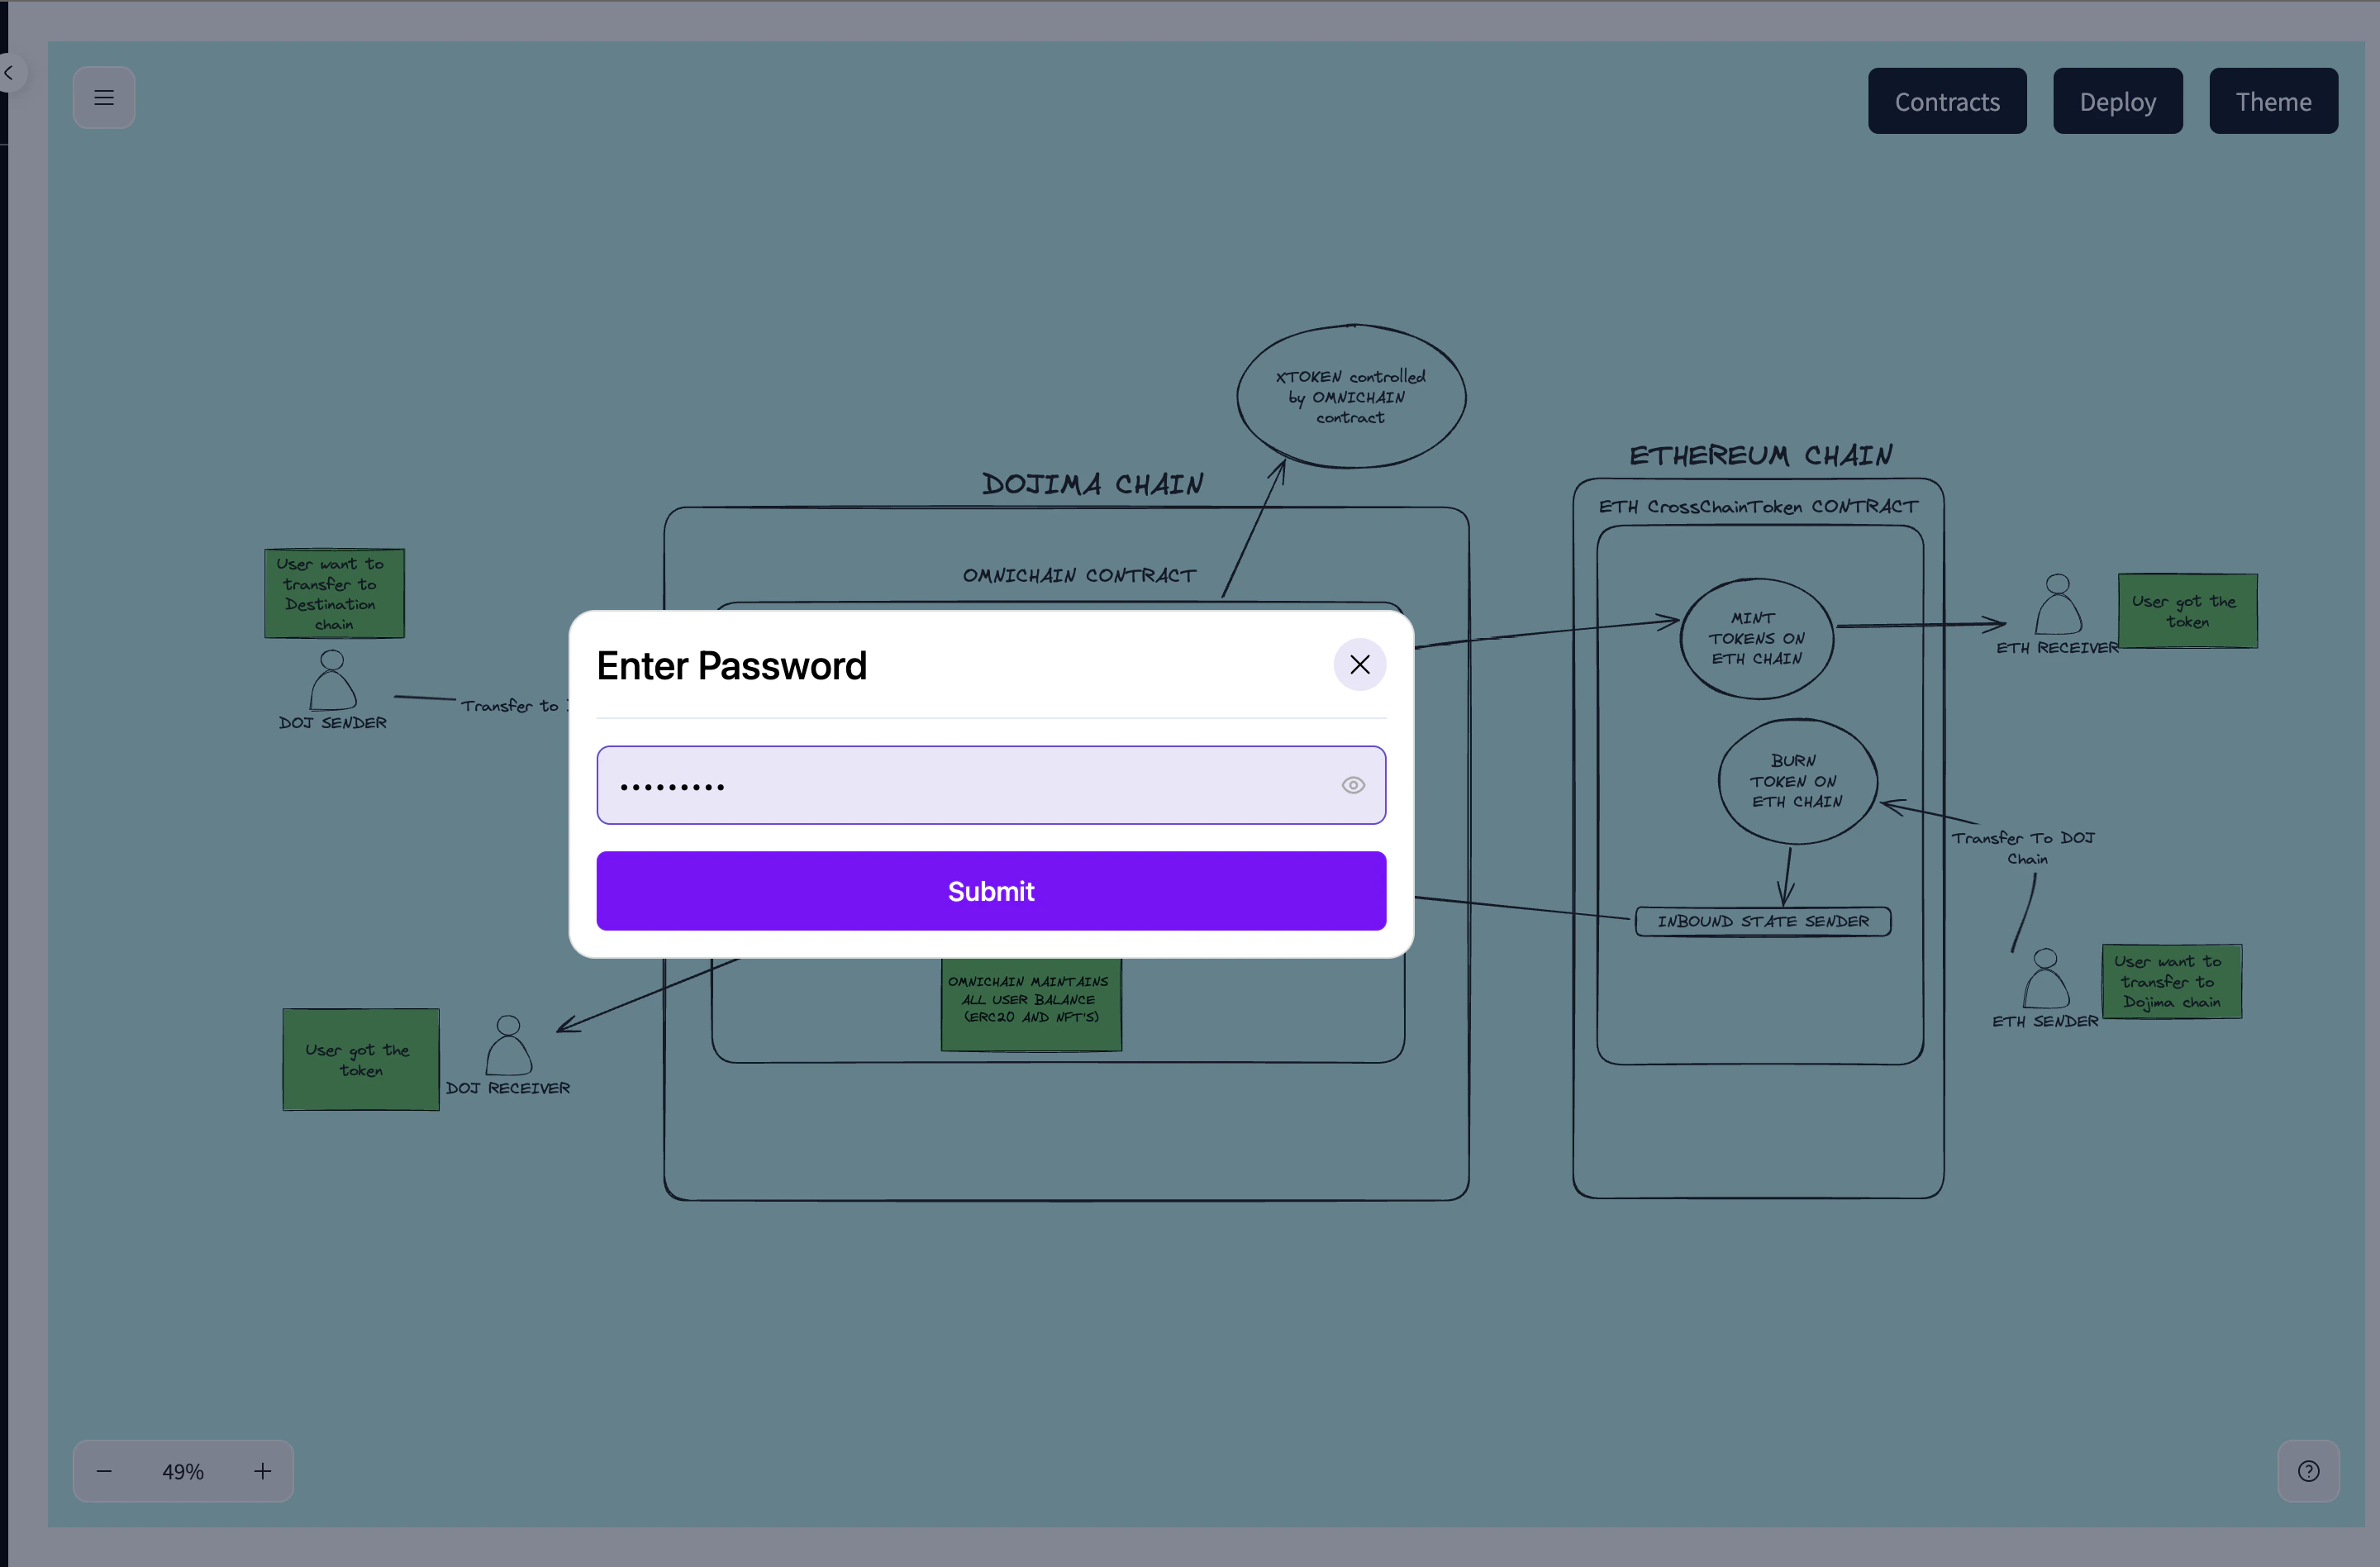This screenshot has width=2380, height=1567.
Task: Zoom out using the minus icon
Action: pos(104,1470)
